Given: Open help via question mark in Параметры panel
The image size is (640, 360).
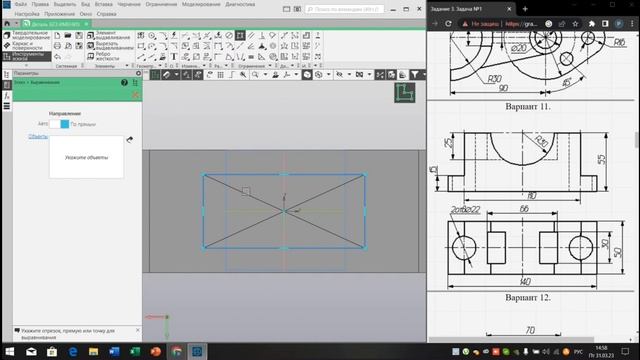Looking at the screenshot, I should tap(124, 82).
